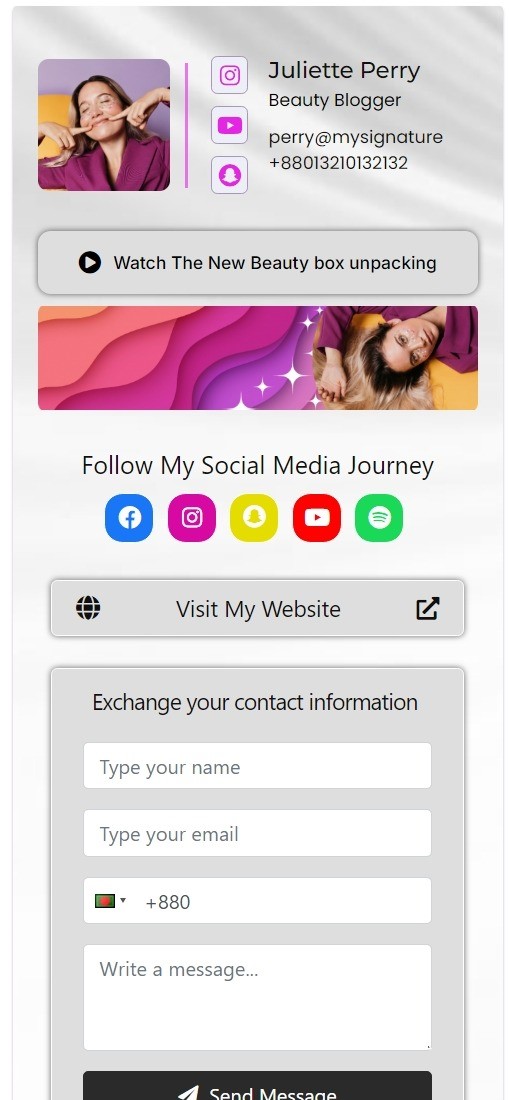Focus the Type your email field

[258, 833]
